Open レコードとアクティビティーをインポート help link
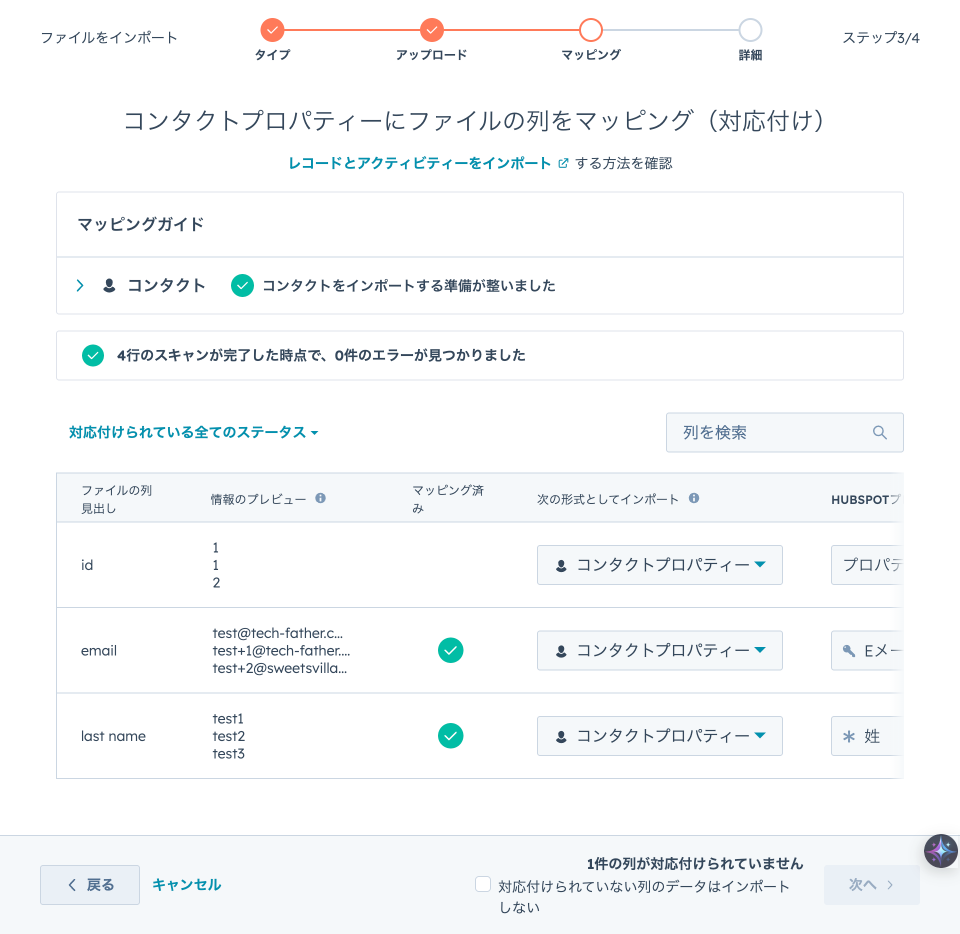 419,163
